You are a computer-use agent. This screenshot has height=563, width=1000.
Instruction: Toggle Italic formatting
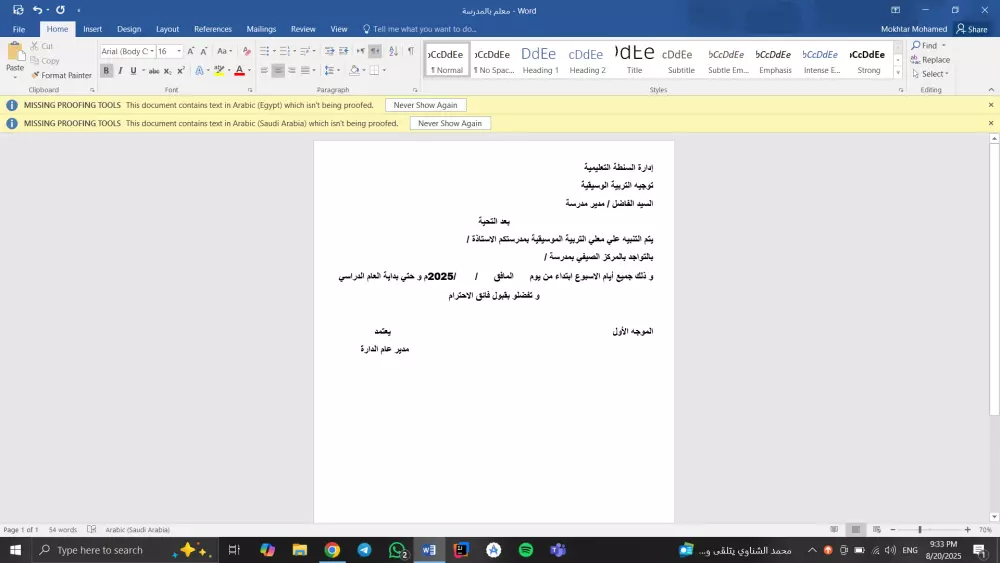click(x=120, y=71)
